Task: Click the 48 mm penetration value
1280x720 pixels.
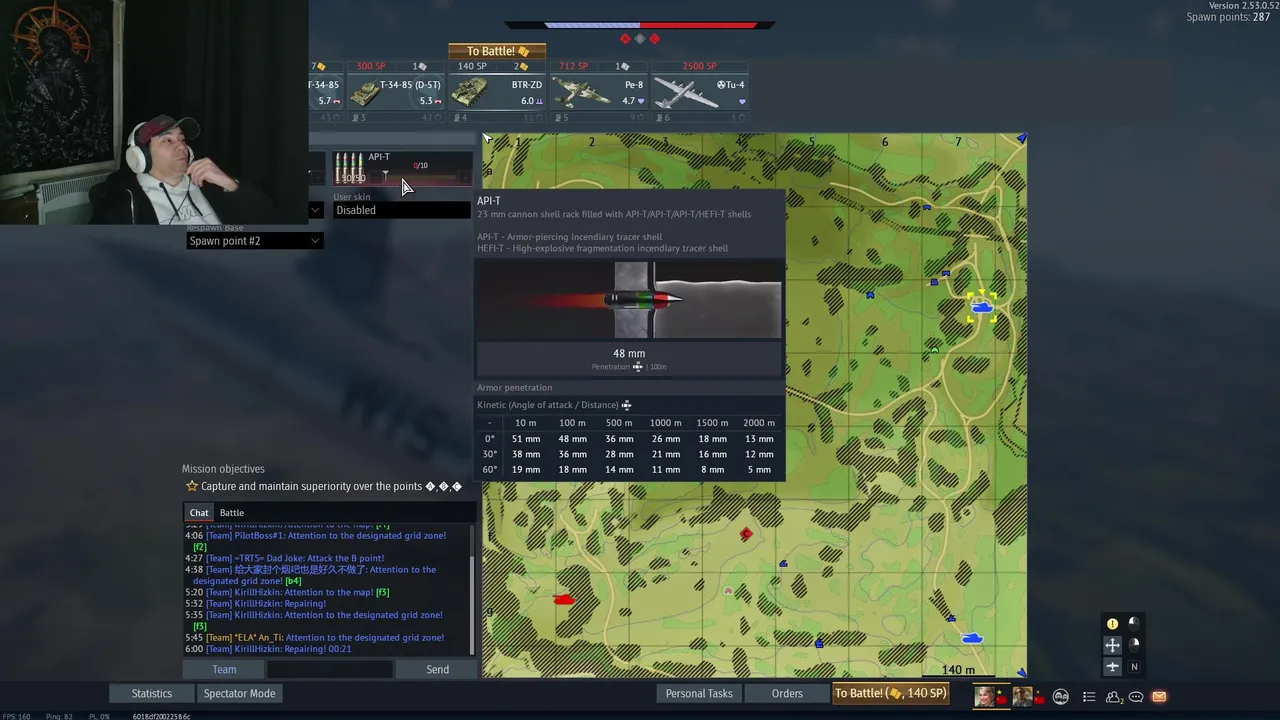Action: point(629,353)
